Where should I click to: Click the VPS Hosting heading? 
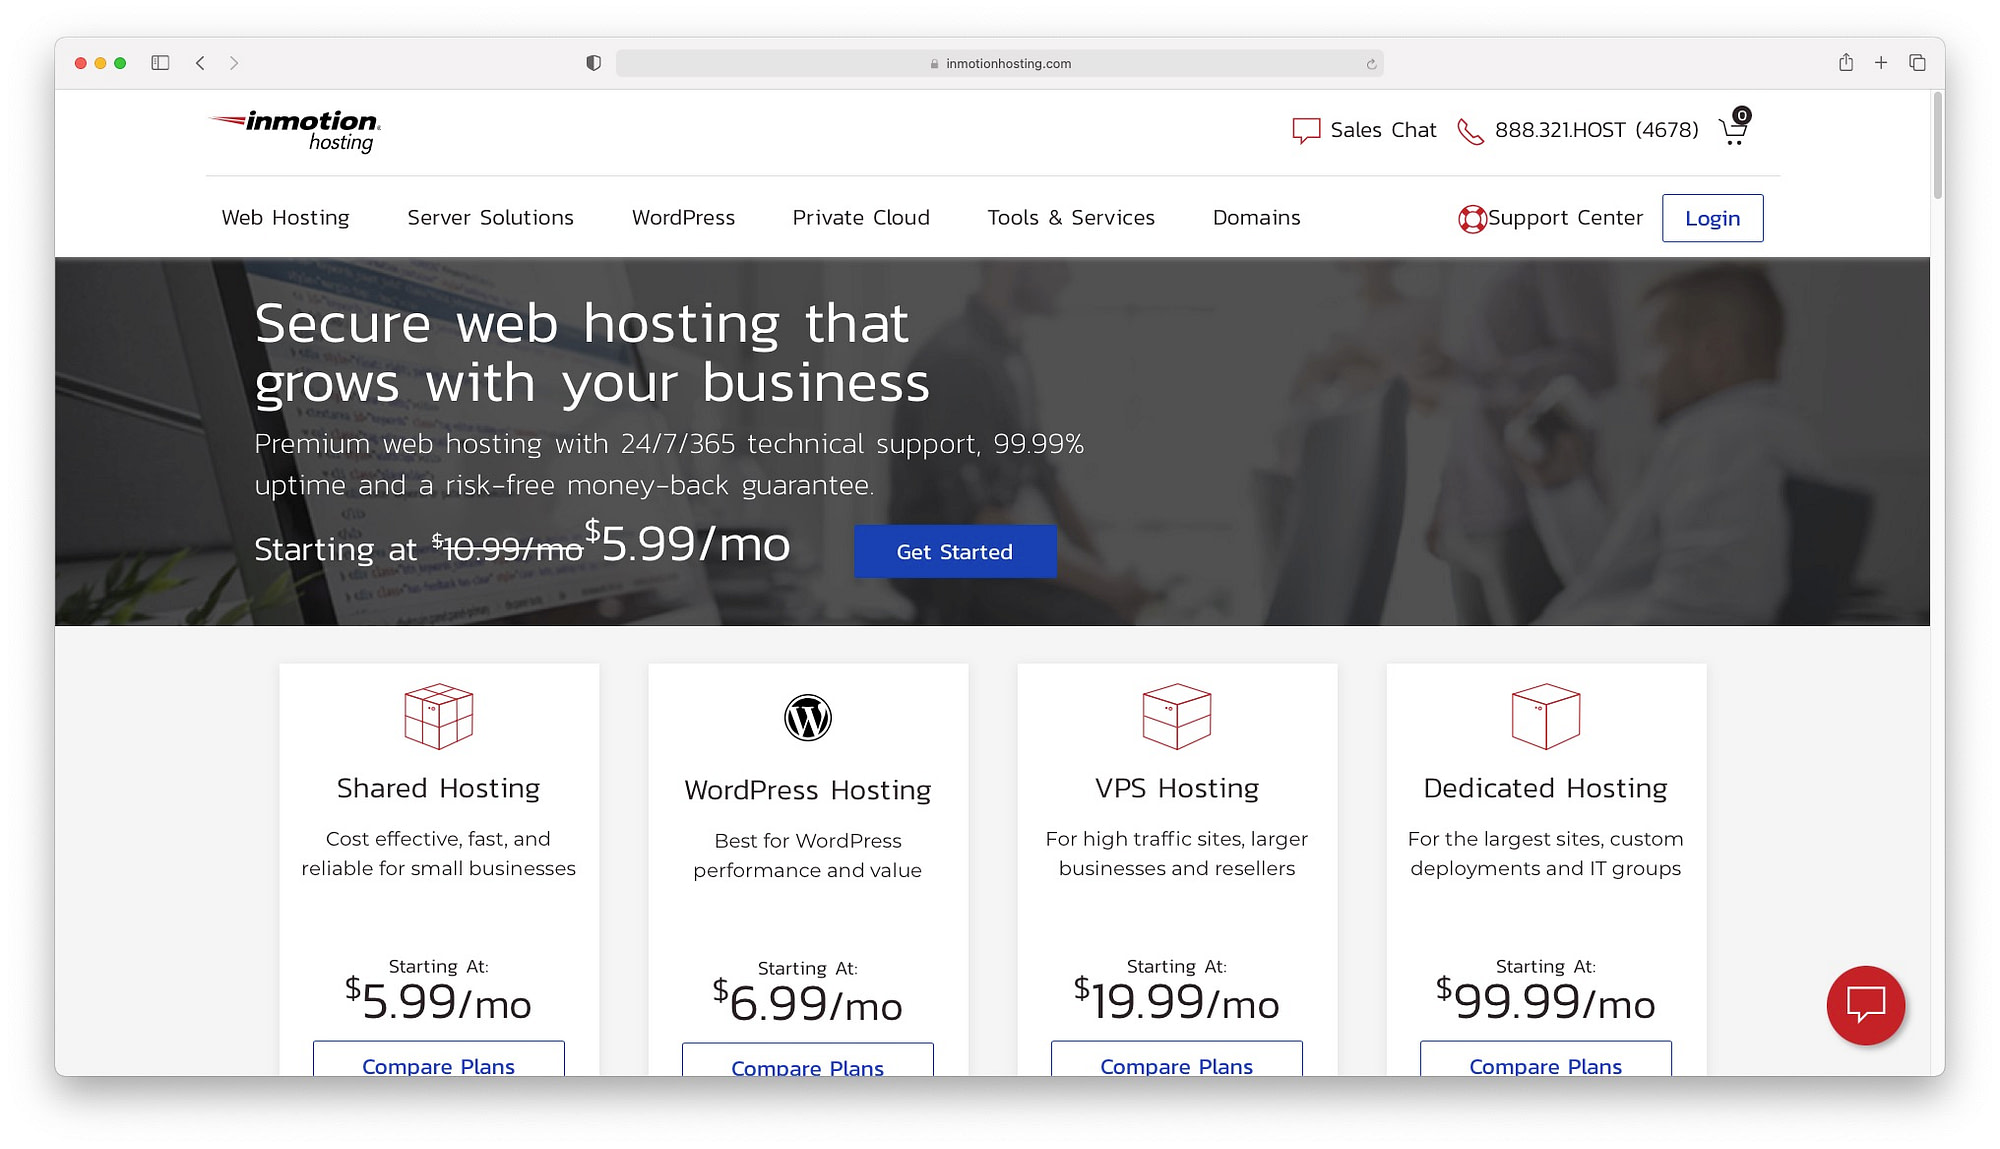(1177, 788)
